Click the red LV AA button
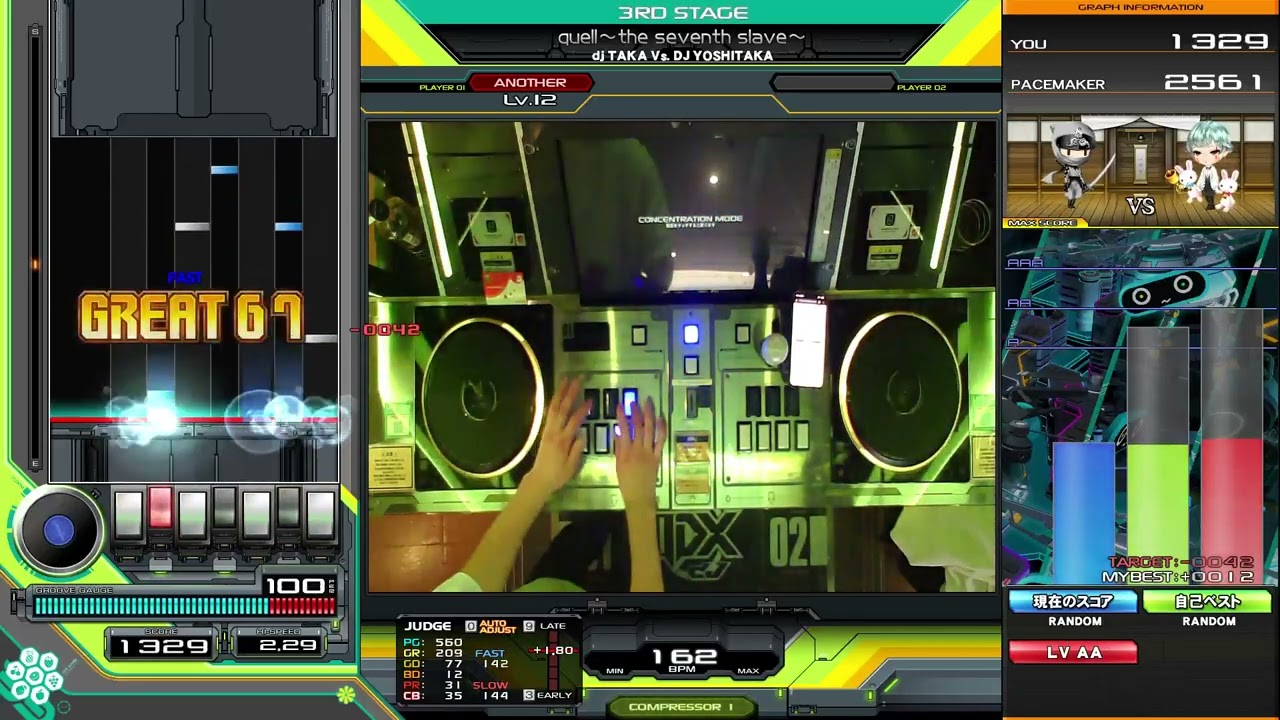Viewport: 1280px width, 720px height. (1073, 652)
